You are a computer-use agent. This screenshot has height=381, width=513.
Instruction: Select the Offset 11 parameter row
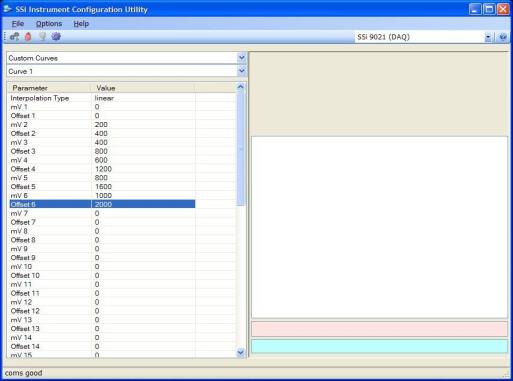pyautogui.click(x=102, y=293)
